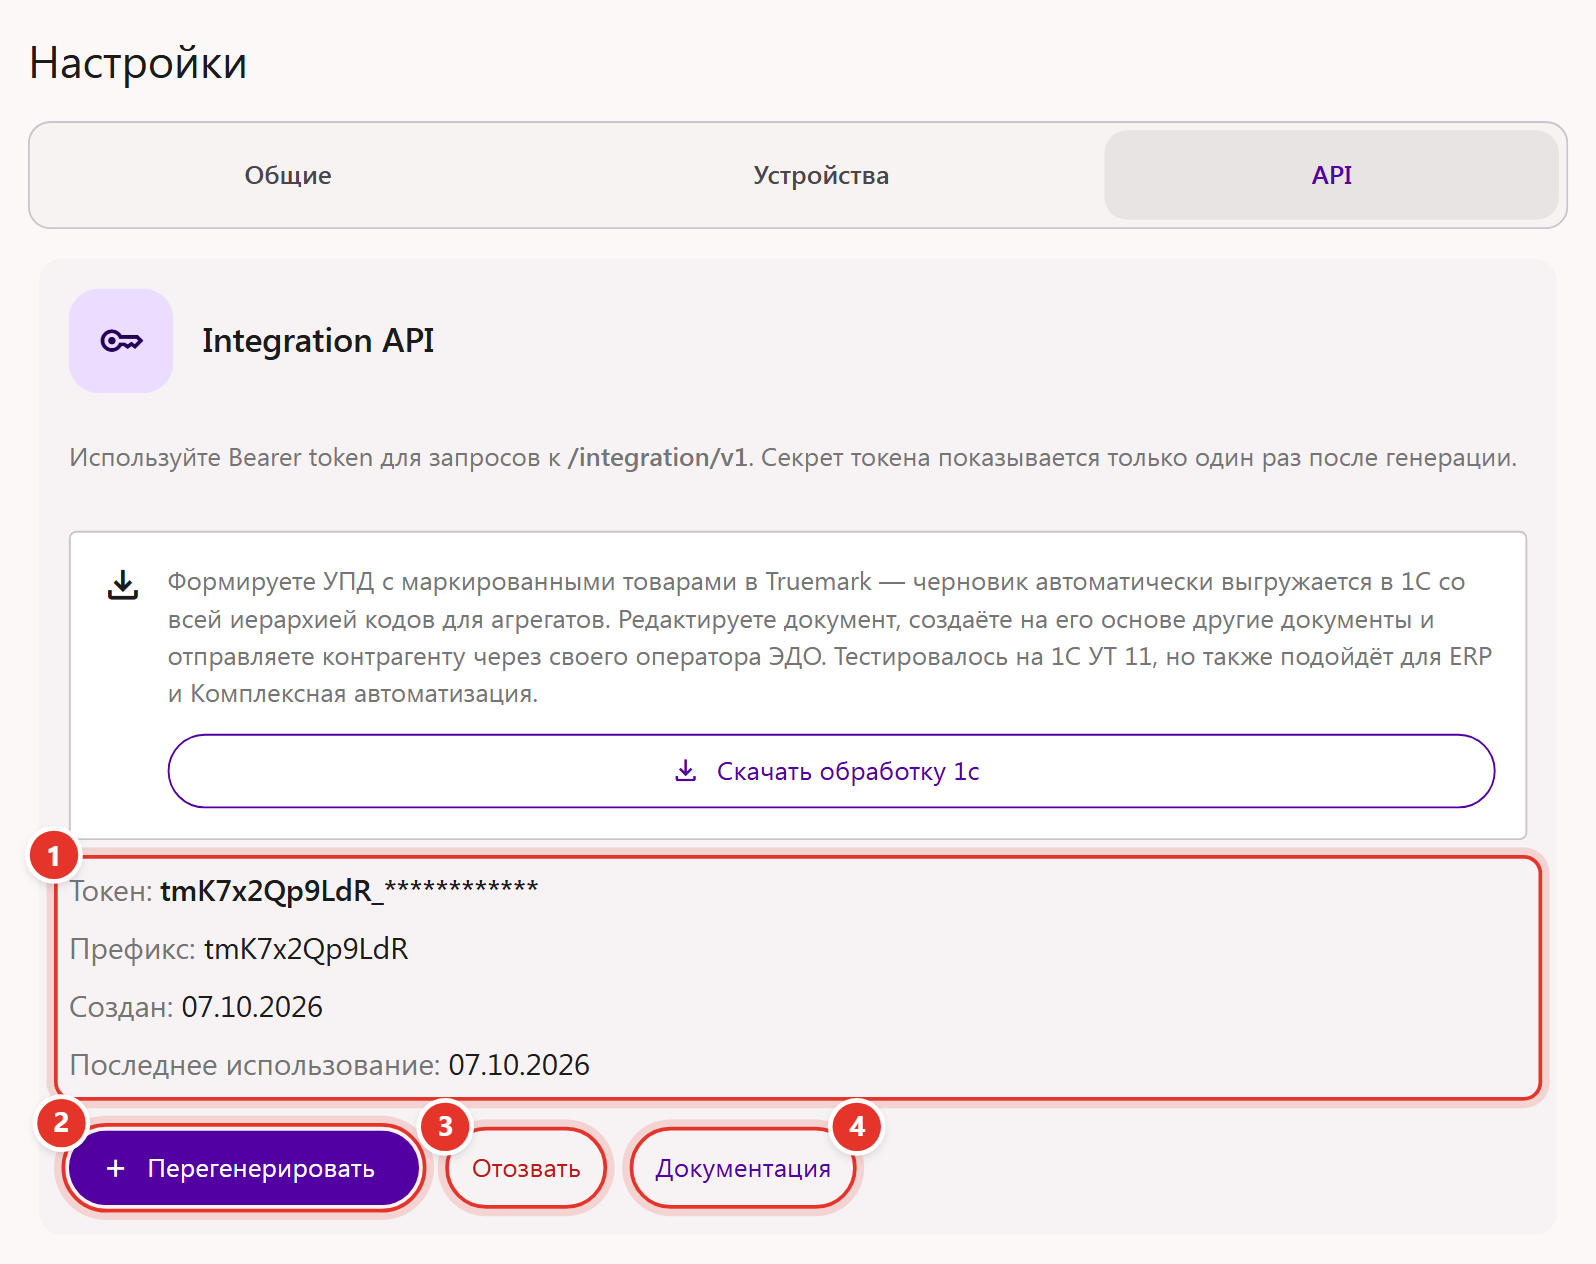Click the Последнее использование date value
This screenshot has width=1596, height=1264.
click(519, 1065)
